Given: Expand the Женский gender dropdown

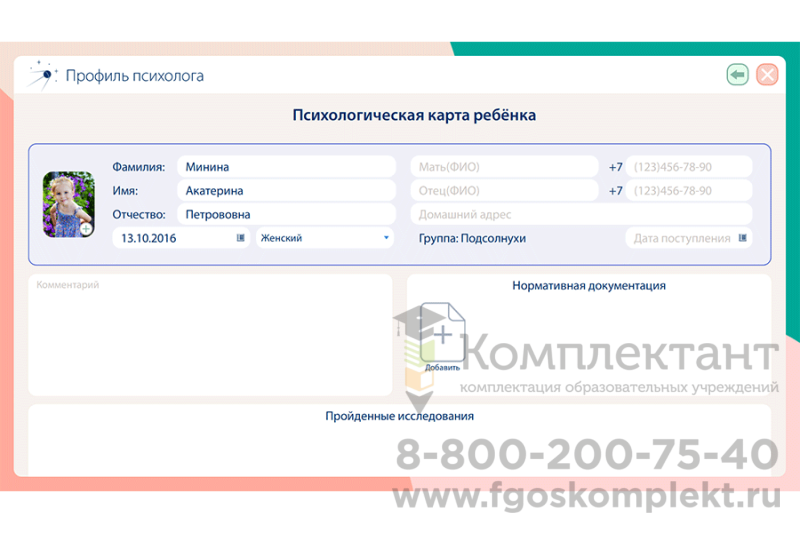Looking at the screenshot, I should click(x=386, y=238).
